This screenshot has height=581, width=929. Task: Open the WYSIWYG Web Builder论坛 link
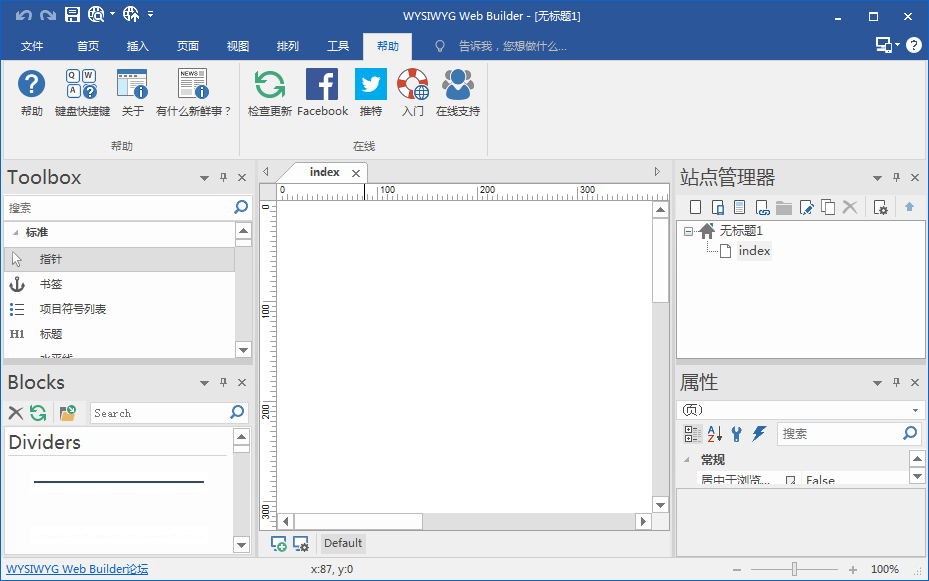77,567
